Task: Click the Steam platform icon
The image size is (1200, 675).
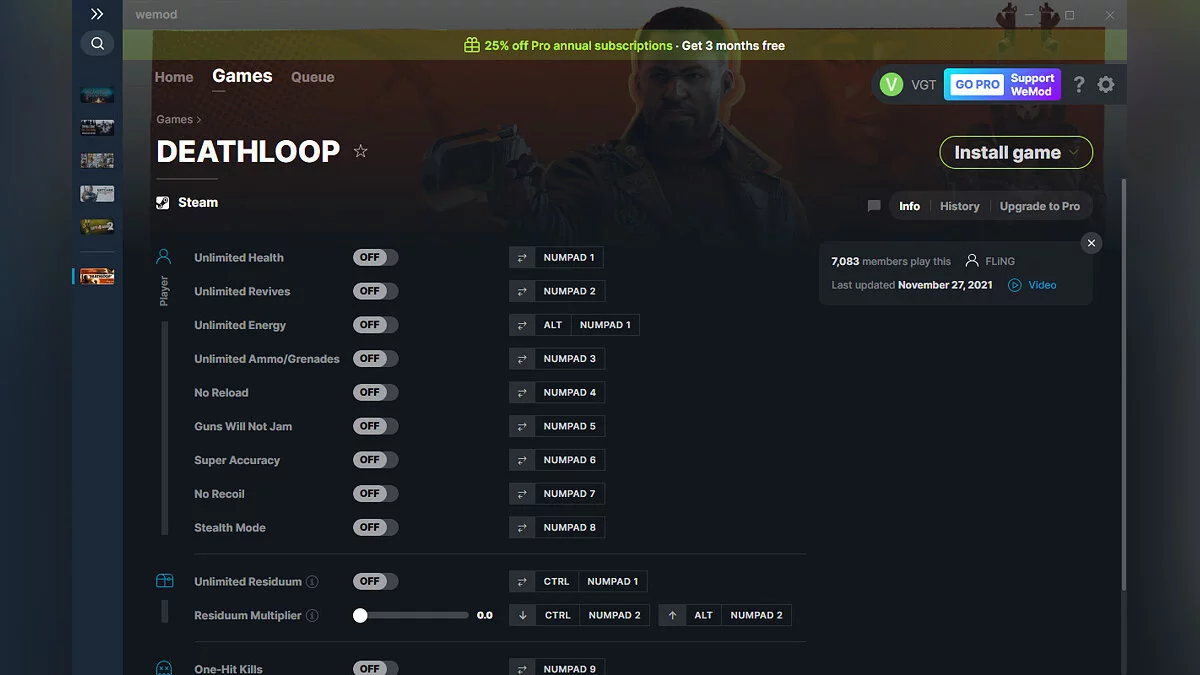Action: pyautogui.click(x=162, y=202)
